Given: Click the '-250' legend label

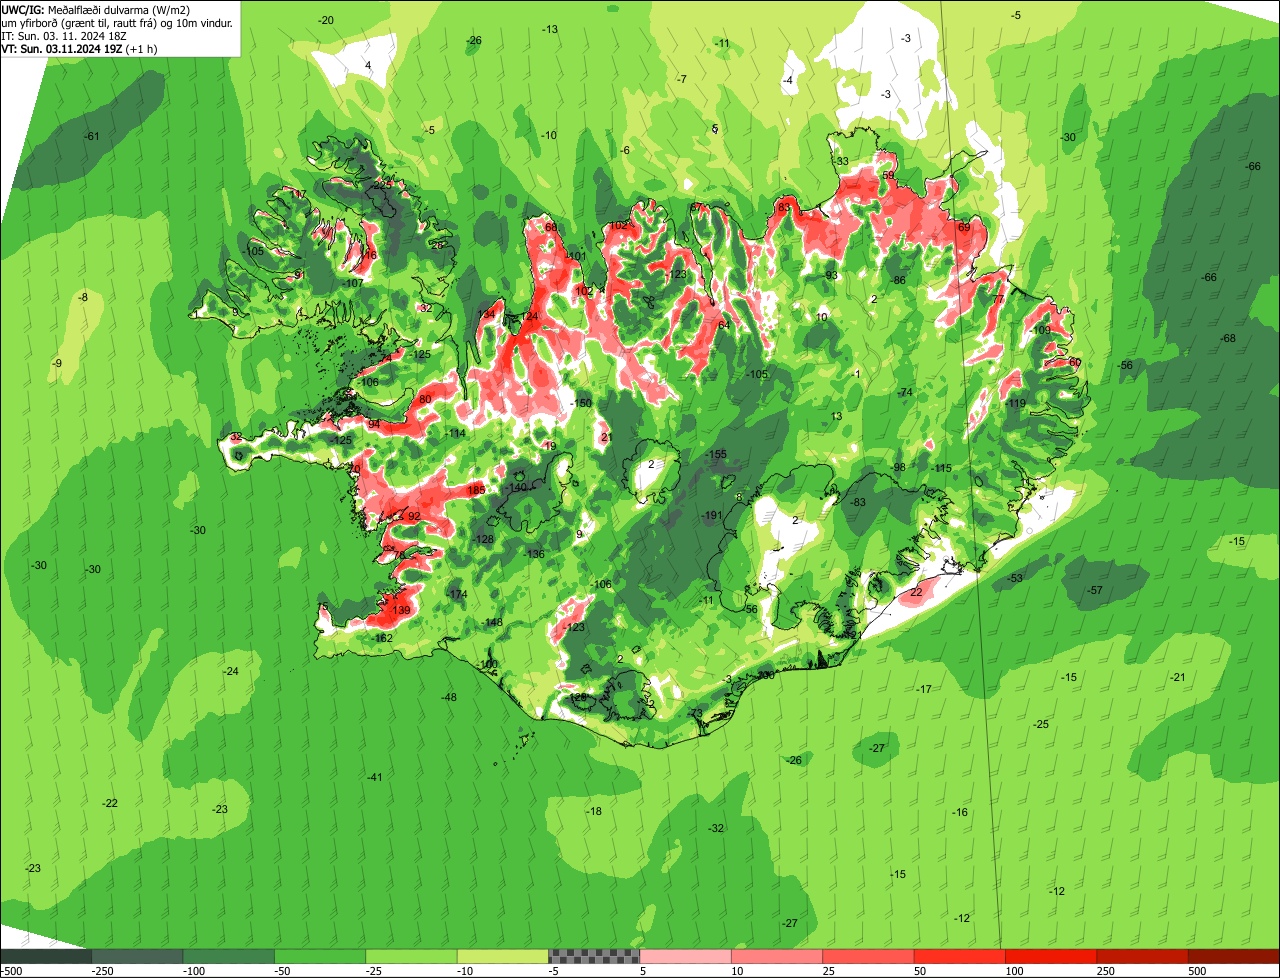Looking at the screenshot, I should pyautogui.click(x=101, y=972).
